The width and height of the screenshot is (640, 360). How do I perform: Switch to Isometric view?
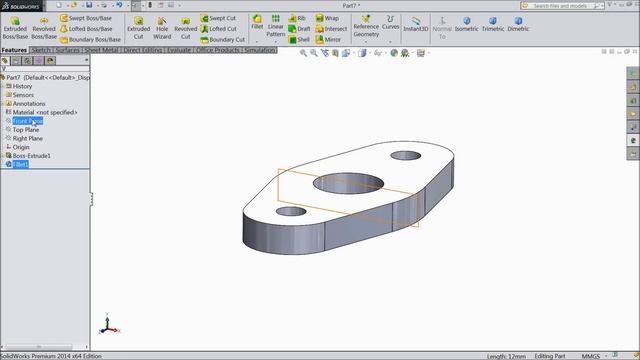466,24
